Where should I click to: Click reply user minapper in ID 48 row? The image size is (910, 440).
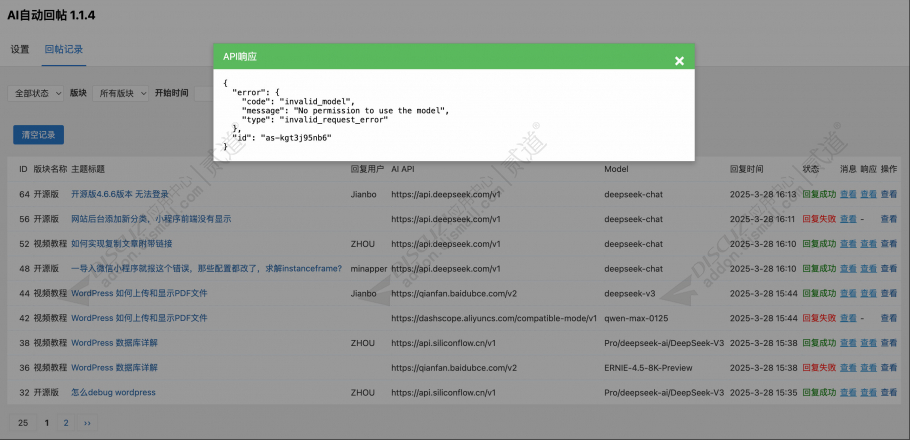coord(369,268)
